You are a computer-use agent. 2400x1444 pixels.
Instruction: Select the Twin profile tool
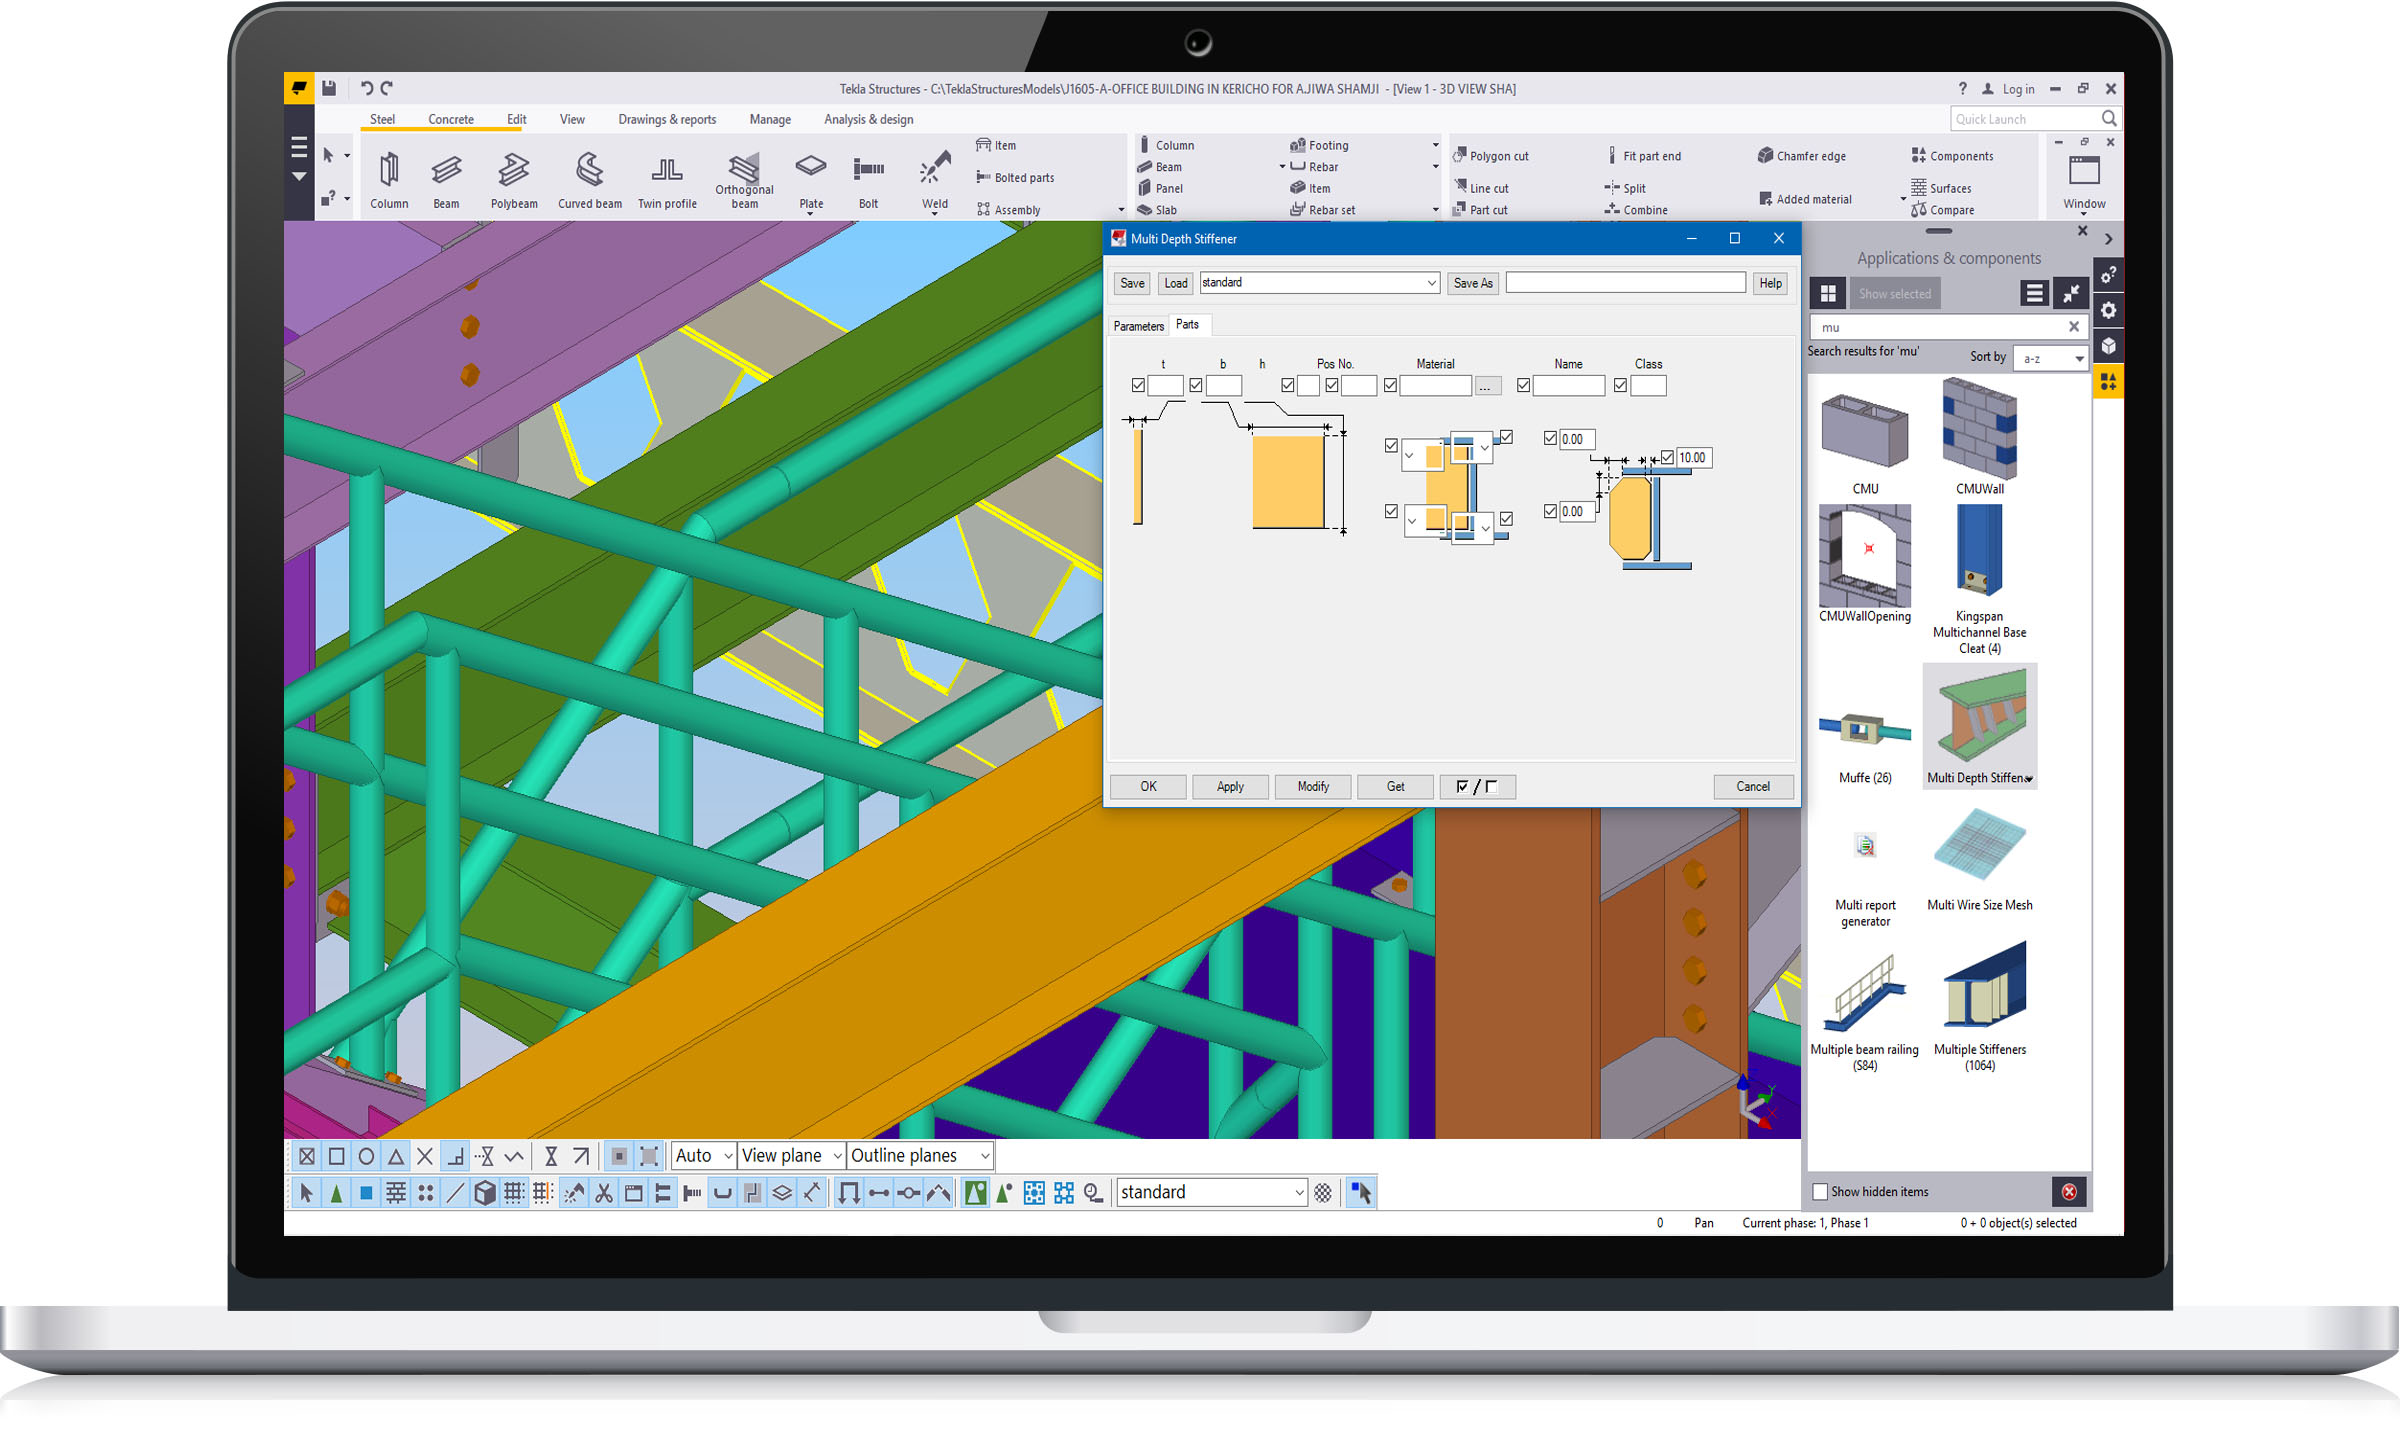(667, 180)
